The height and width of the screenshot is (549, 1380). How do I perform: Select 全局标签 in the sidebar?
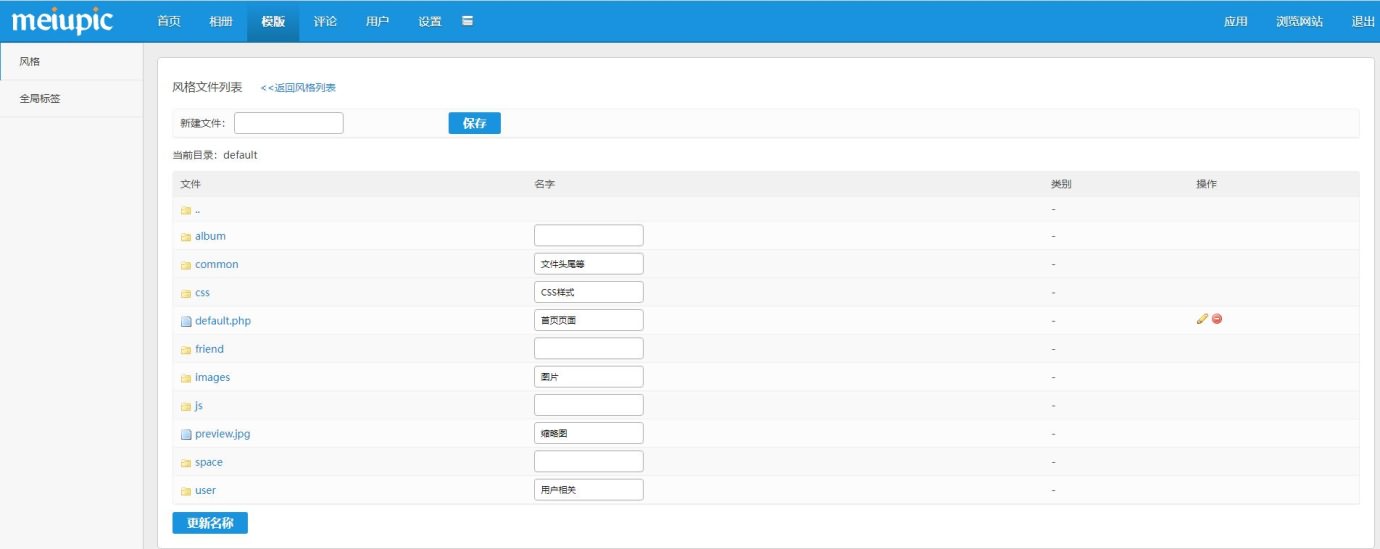click(x=40, y=98)
